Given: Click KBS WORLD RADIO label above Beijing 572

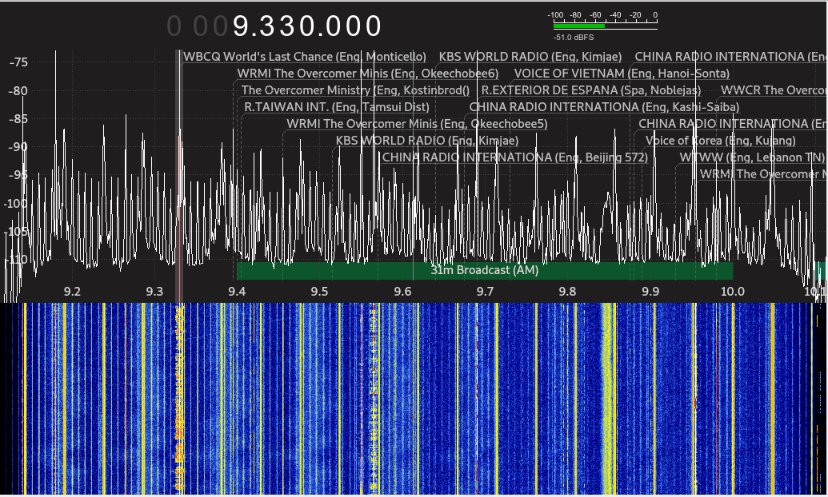Looking at the screenshot, I should click(x=427, y=140).
